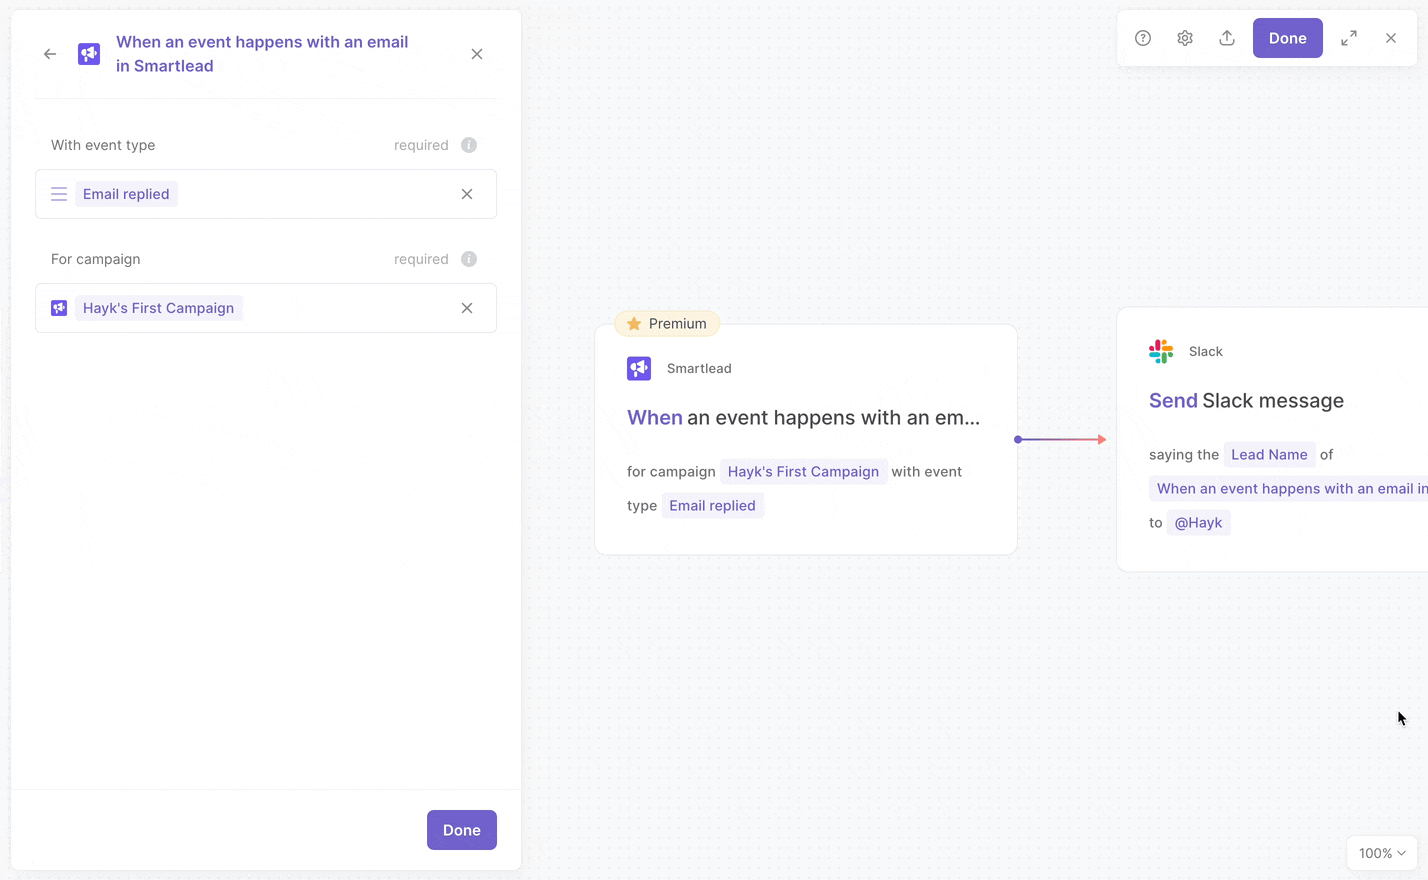Viewport: 1428px width, 880px height.
Task: Click Done at bottom of side panel
Action: (x=462, y=830)
